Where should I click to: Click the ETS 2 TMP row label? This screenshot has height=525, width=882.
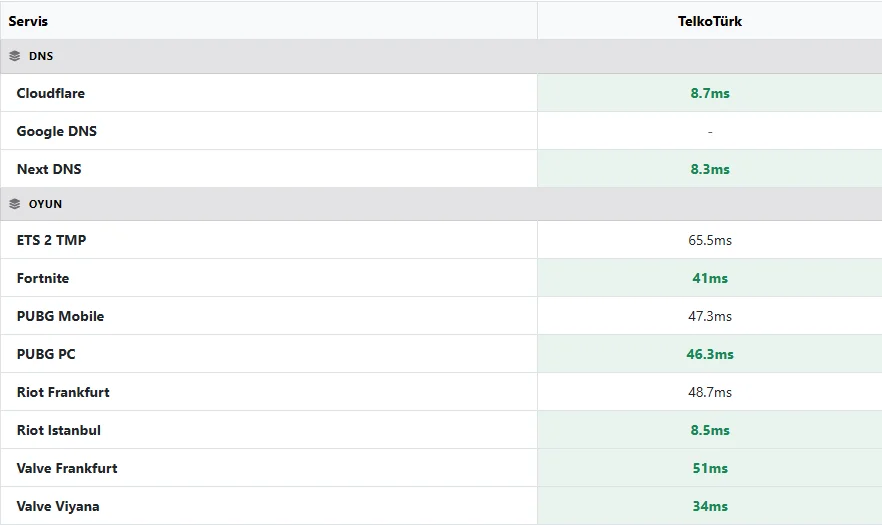pyautogui.click(x=51, y=240)
